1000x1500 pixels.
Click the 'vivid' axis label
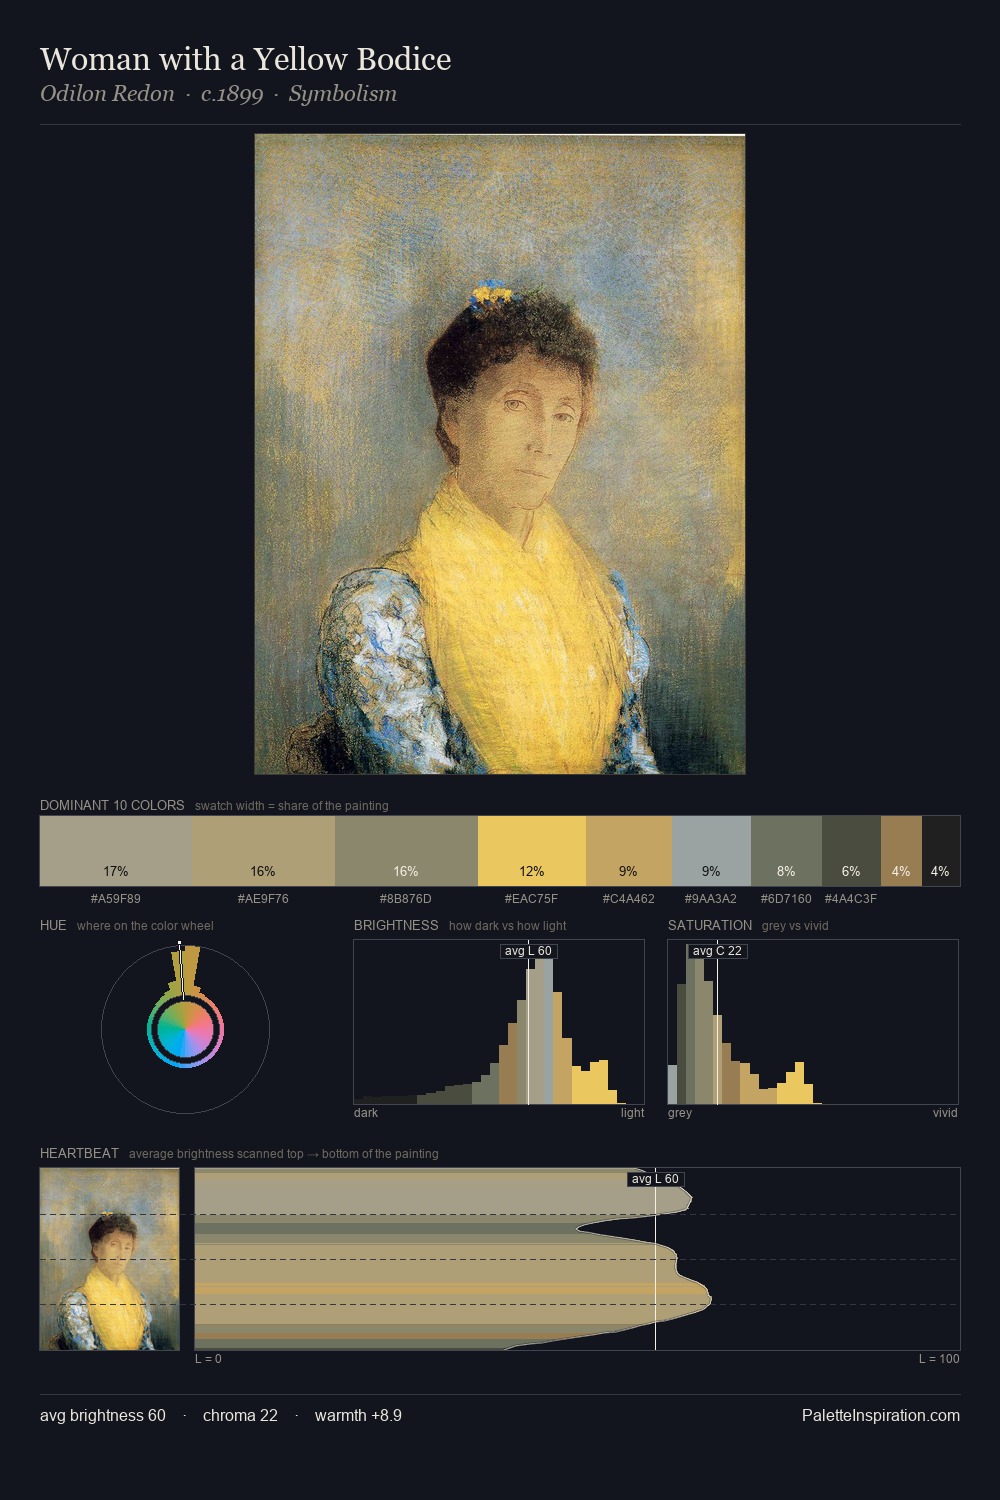pyautogui.click(x=945, y=1112)
